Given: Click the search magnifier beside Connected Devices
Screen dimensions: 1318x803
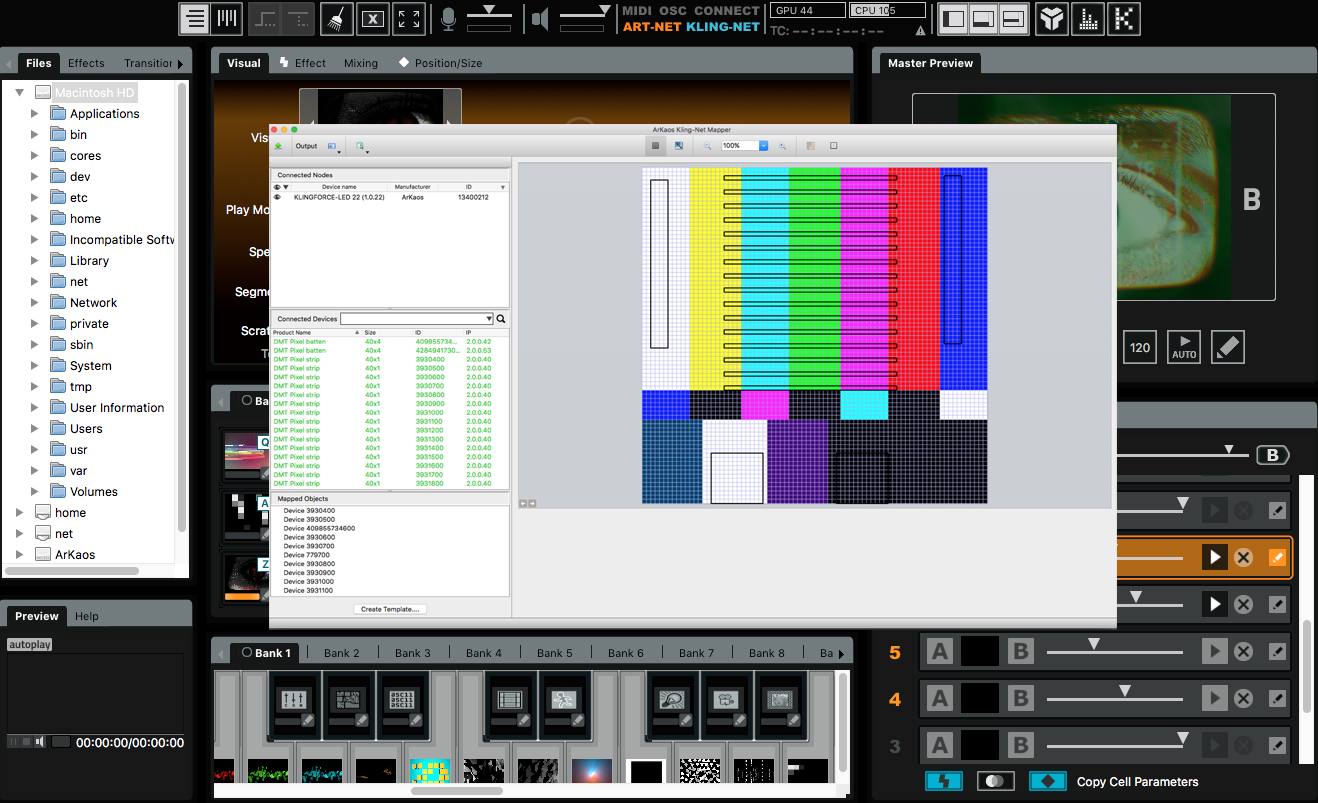Looking at the screenshot, I should coord(502,319).
